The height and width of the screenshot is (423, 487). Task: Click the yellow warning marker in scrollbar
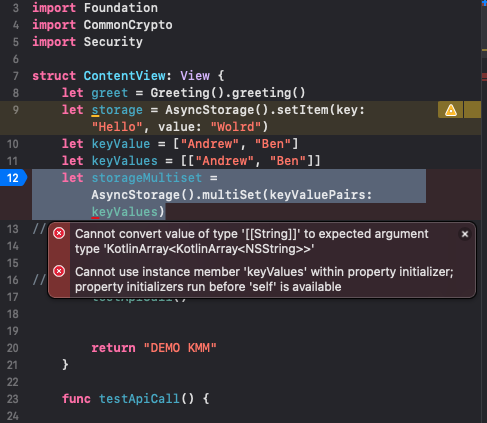pos(484,50)
